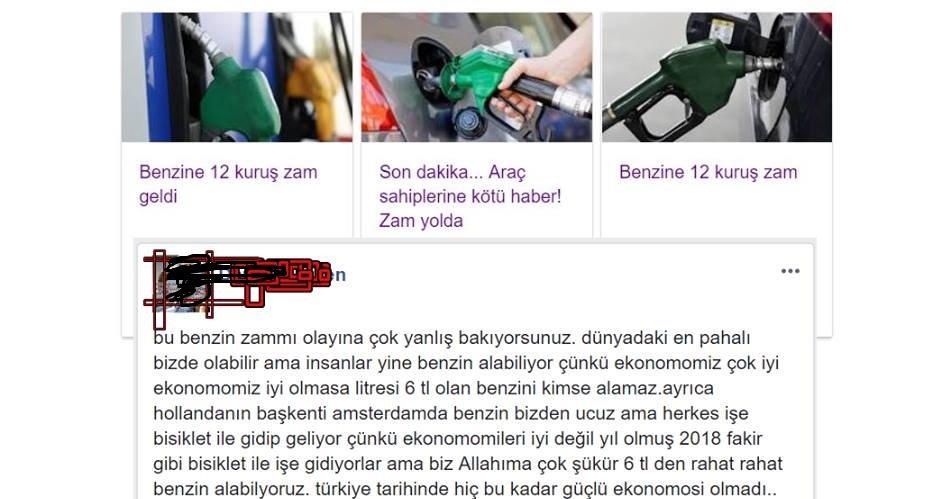
Task: Click the post line 'ekonomomiz iyi olmasa litresi'
Action: (x=433, y=389)
